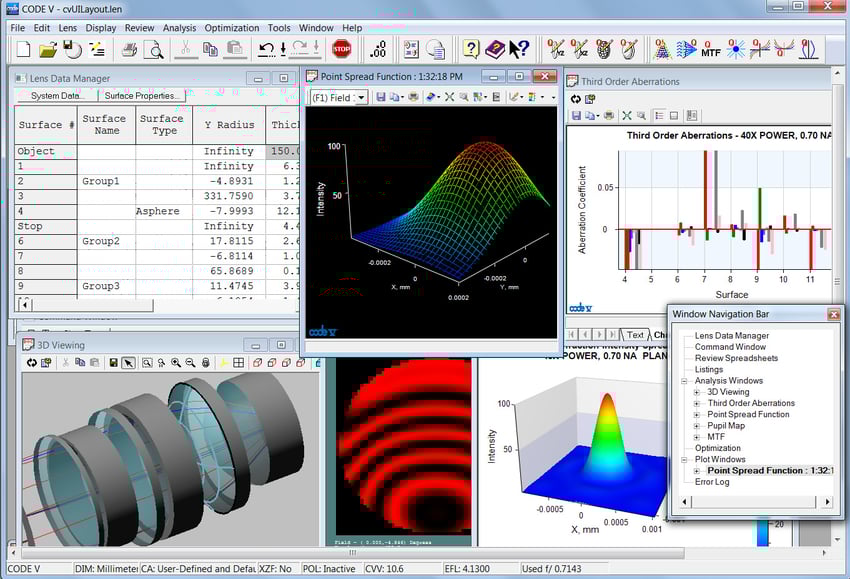Collapse the Analysis Windows tree node
This screenshot has height=579, width=850.
685,381
